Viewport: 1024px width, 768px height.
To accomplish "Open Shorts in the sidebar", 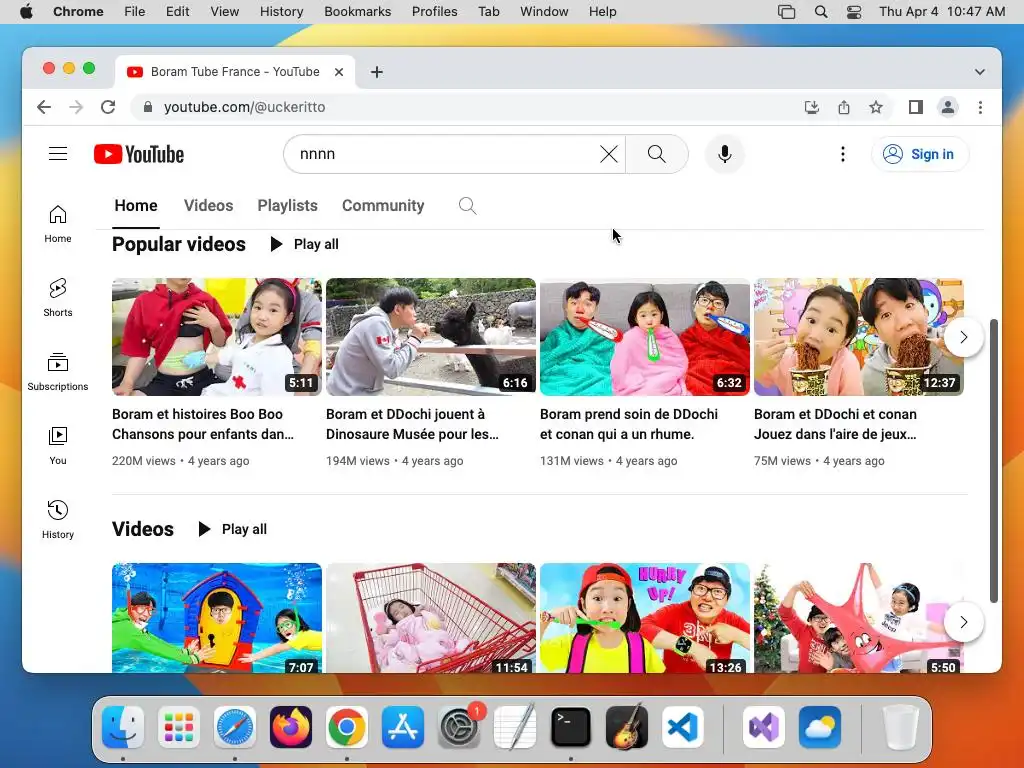I will (58, 298).
